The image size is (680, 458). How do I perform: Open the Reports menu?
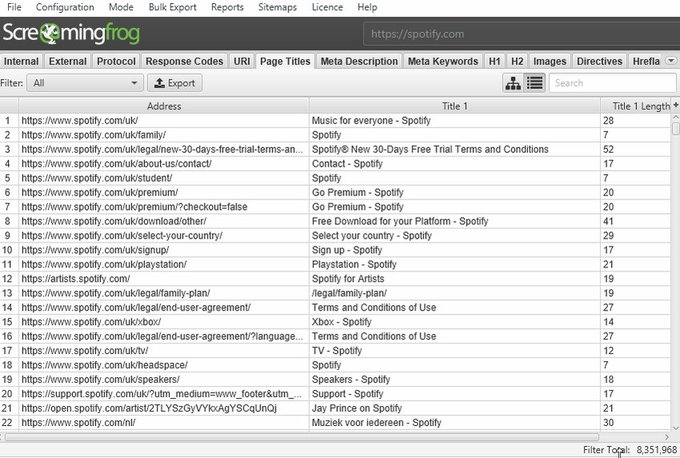[x=227, y=7]
